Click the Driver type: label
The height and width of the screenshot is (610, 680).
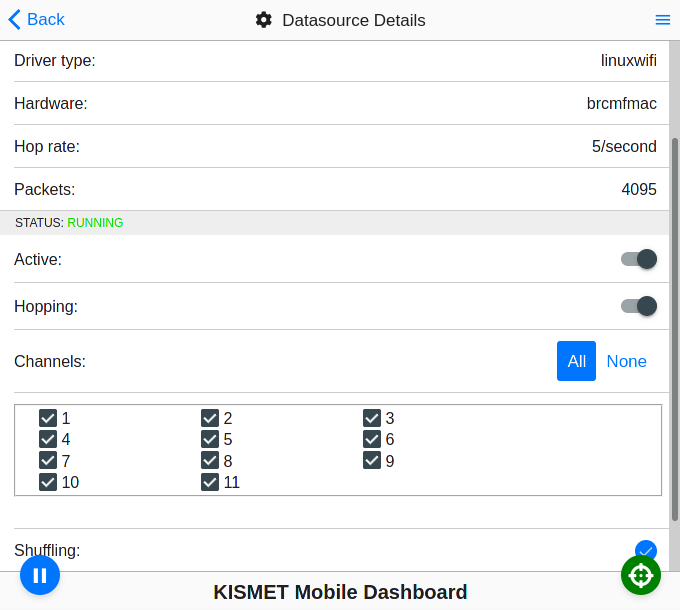click(55, 60)
